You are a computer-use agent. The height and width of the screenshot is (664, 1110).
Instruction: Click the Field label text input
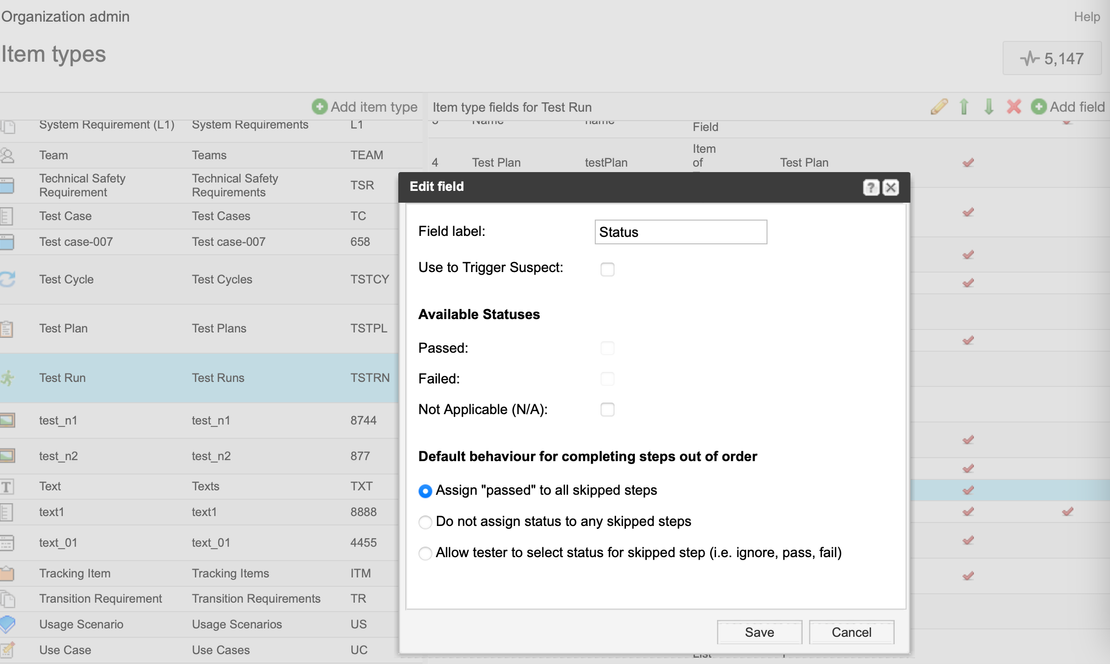coord(680,232)
